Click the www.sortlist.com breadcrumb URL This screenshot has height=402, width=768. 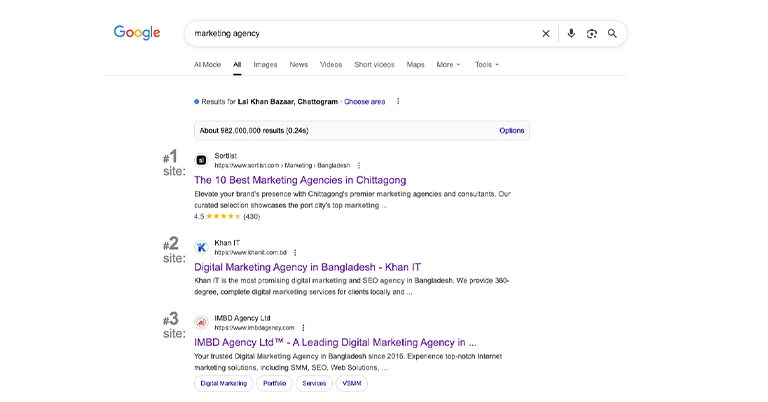(282, 166)
